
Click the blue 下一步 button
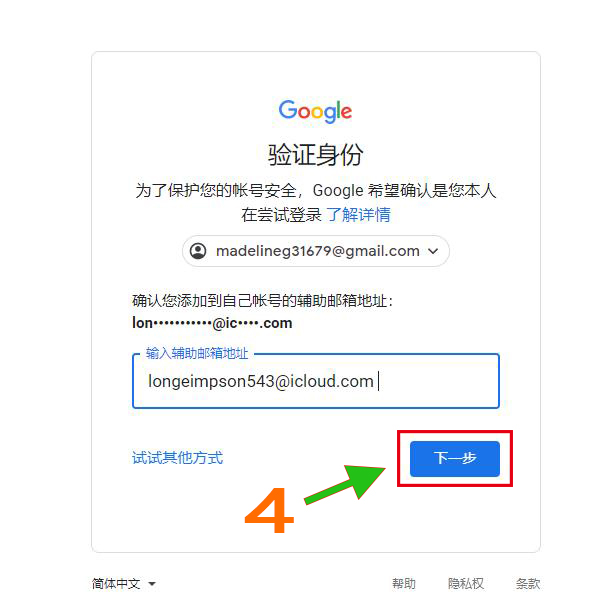coord(455,458)
